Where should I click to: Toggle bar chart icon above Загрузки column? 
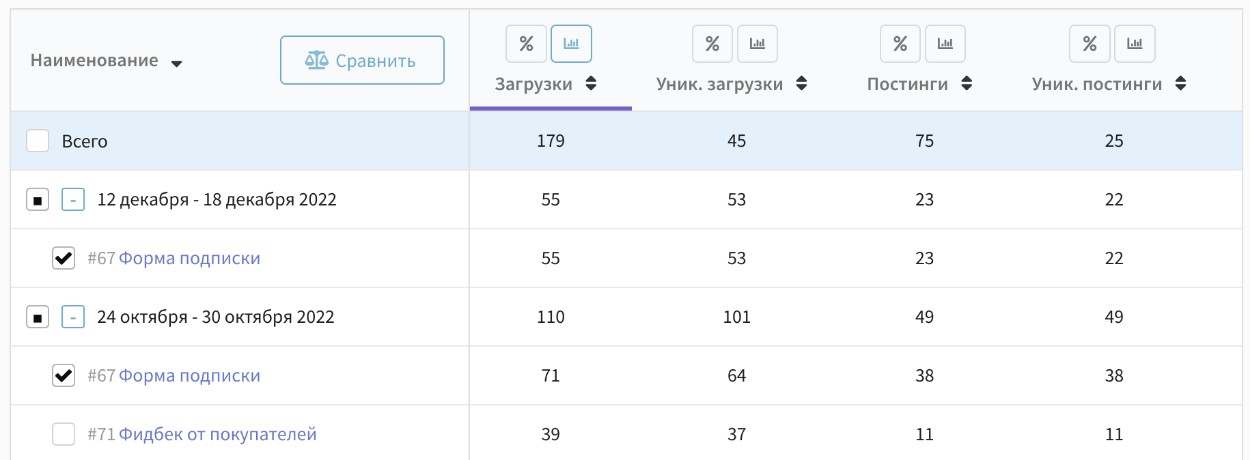click(572, 43)
